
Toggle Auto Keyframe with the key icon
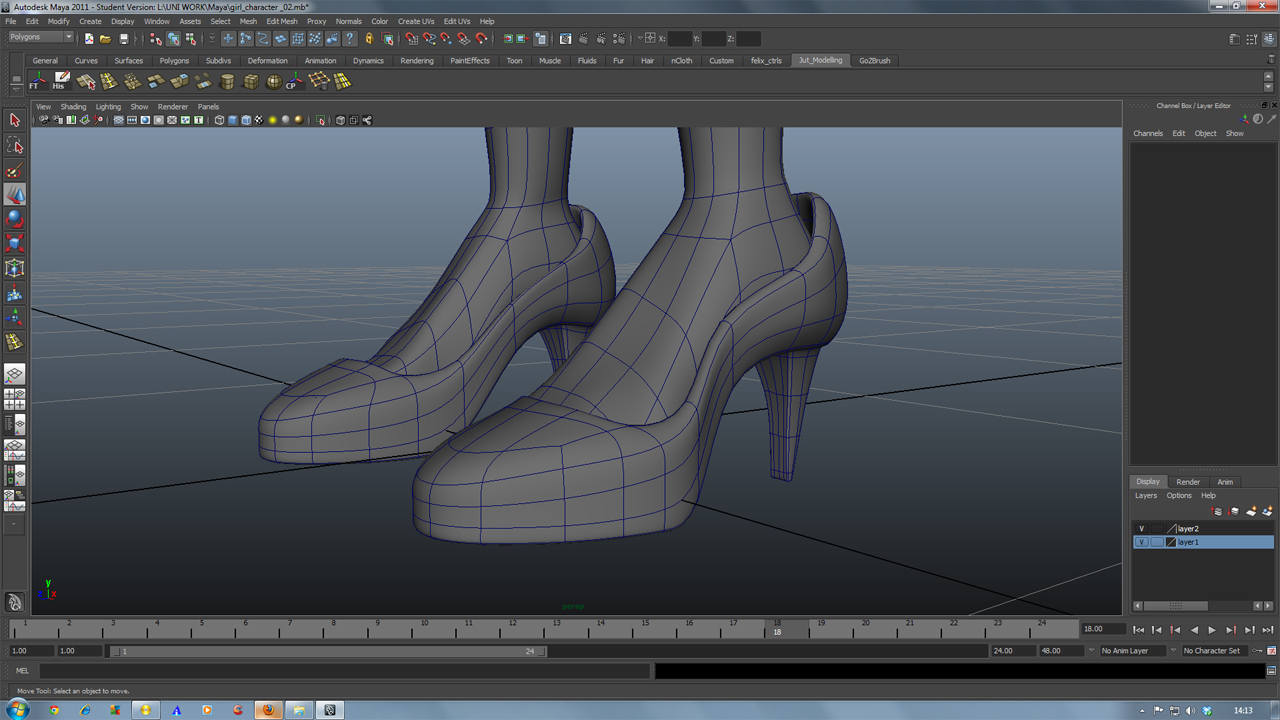(1258, 650)
